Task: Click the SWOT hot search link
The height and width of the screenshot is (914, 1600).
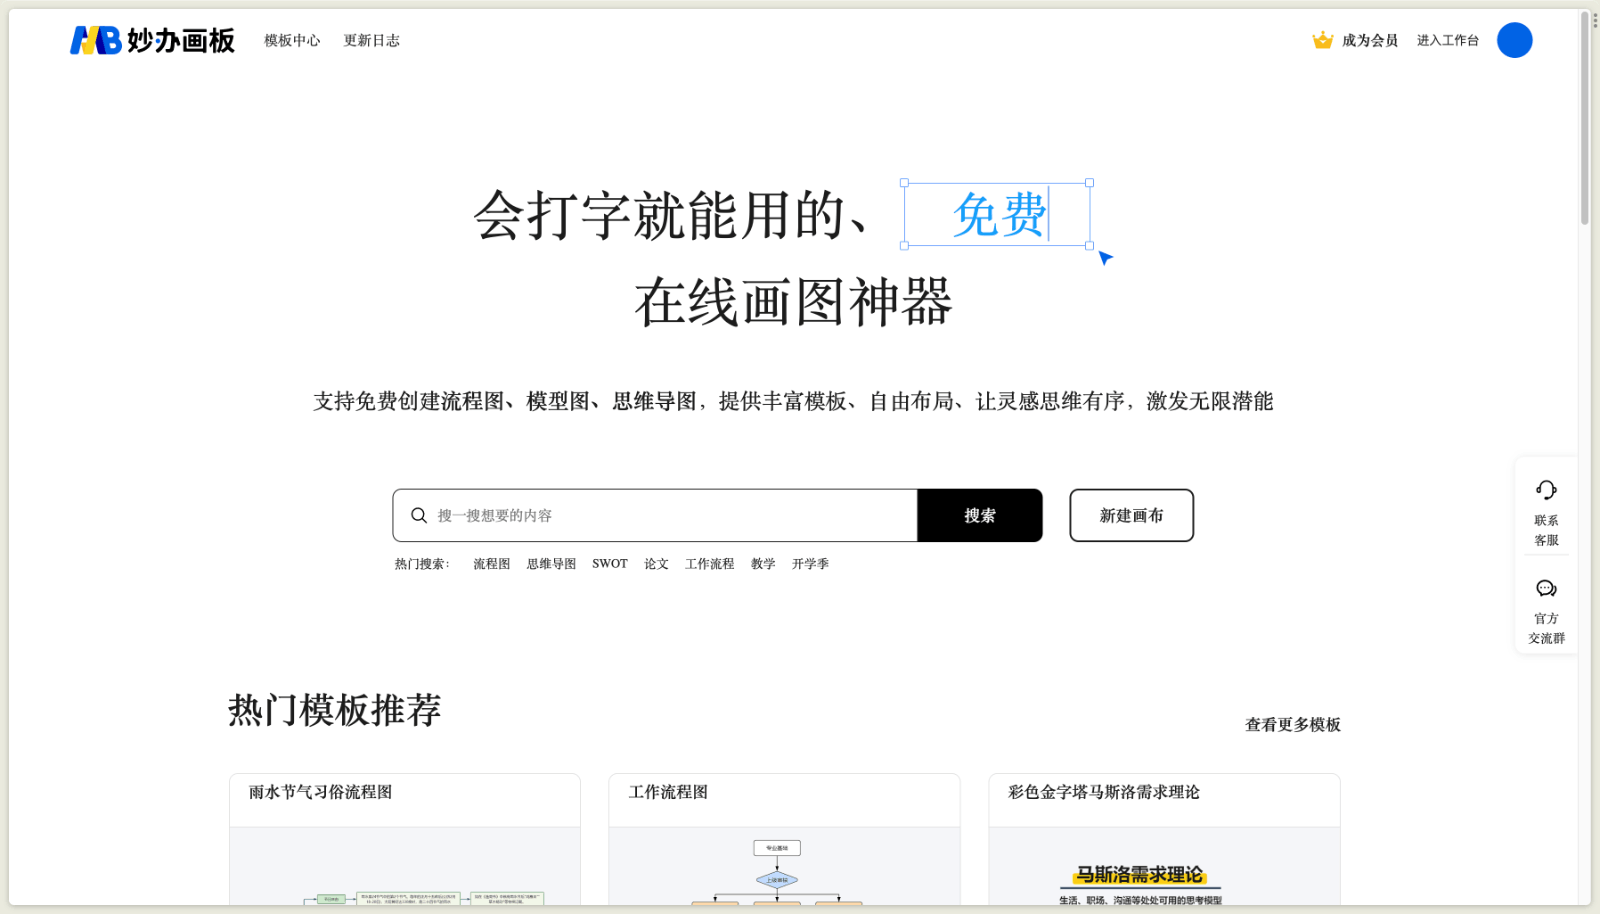Action: click(609, 563)
